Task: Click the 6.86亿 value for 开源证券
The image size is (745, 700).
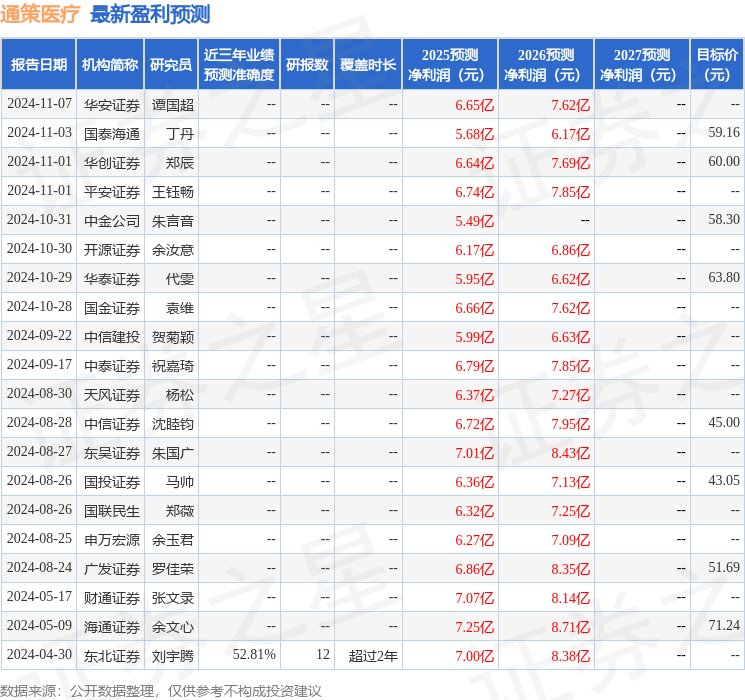Action: pos(571,249)
